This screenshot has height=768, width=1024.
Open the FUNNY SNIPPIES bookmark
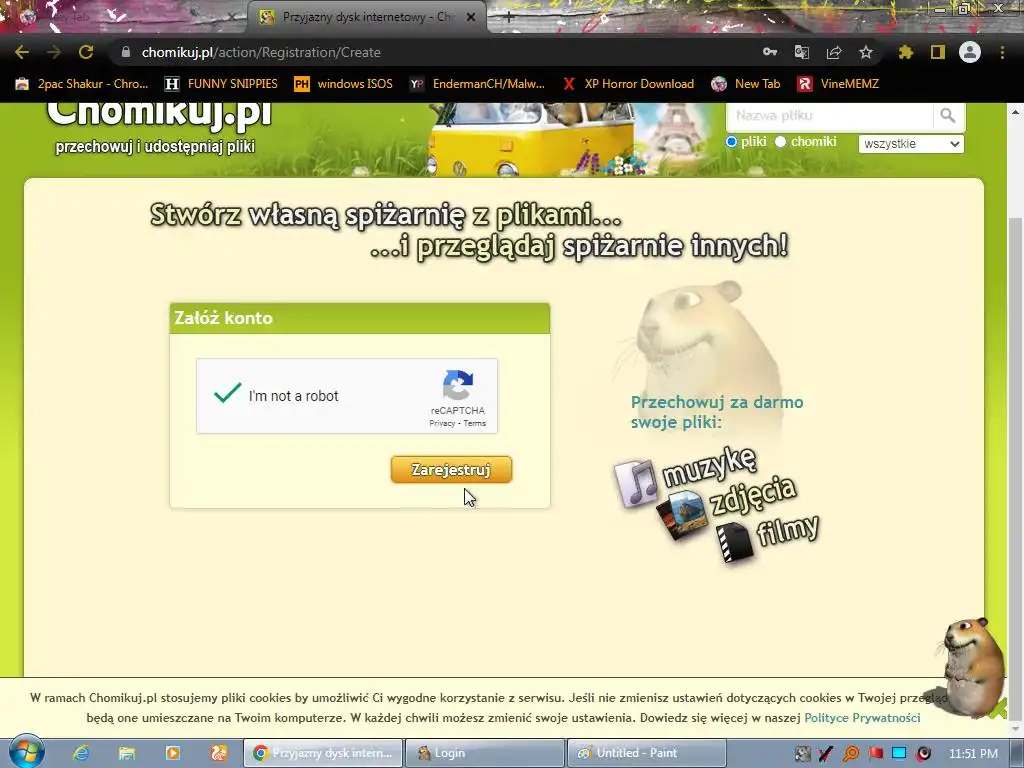(221, 84)
